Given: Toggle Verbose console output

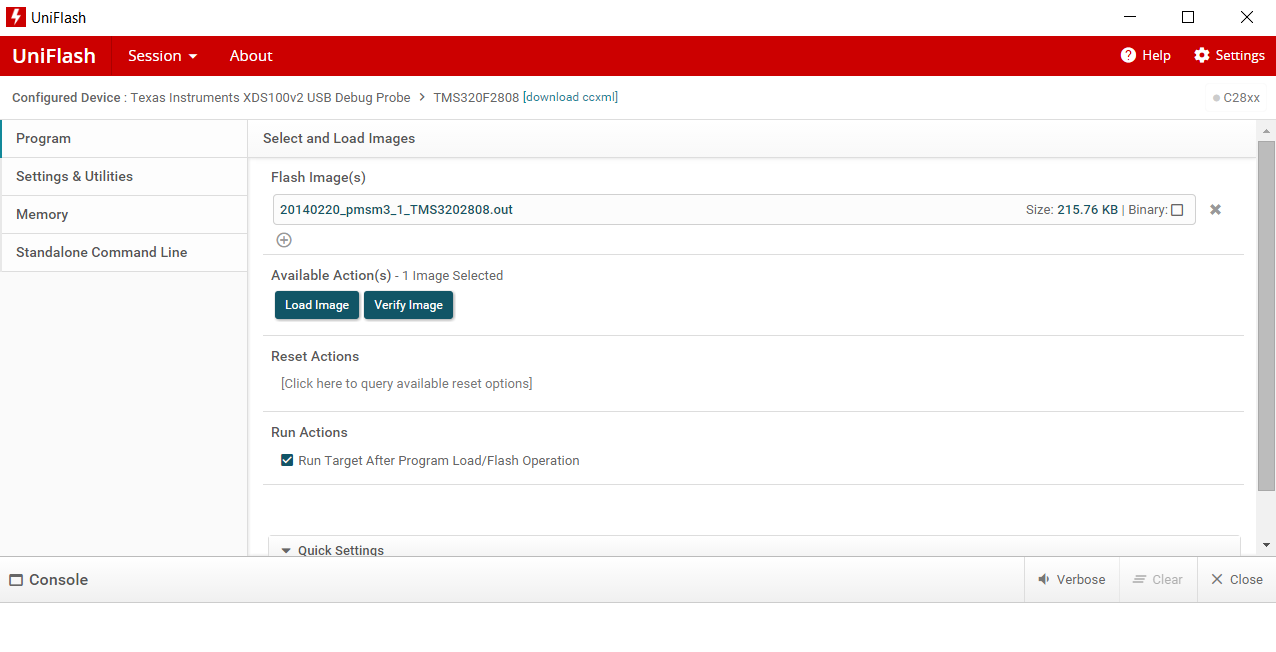Looking at the screenshot, I should click(1071, 579).
